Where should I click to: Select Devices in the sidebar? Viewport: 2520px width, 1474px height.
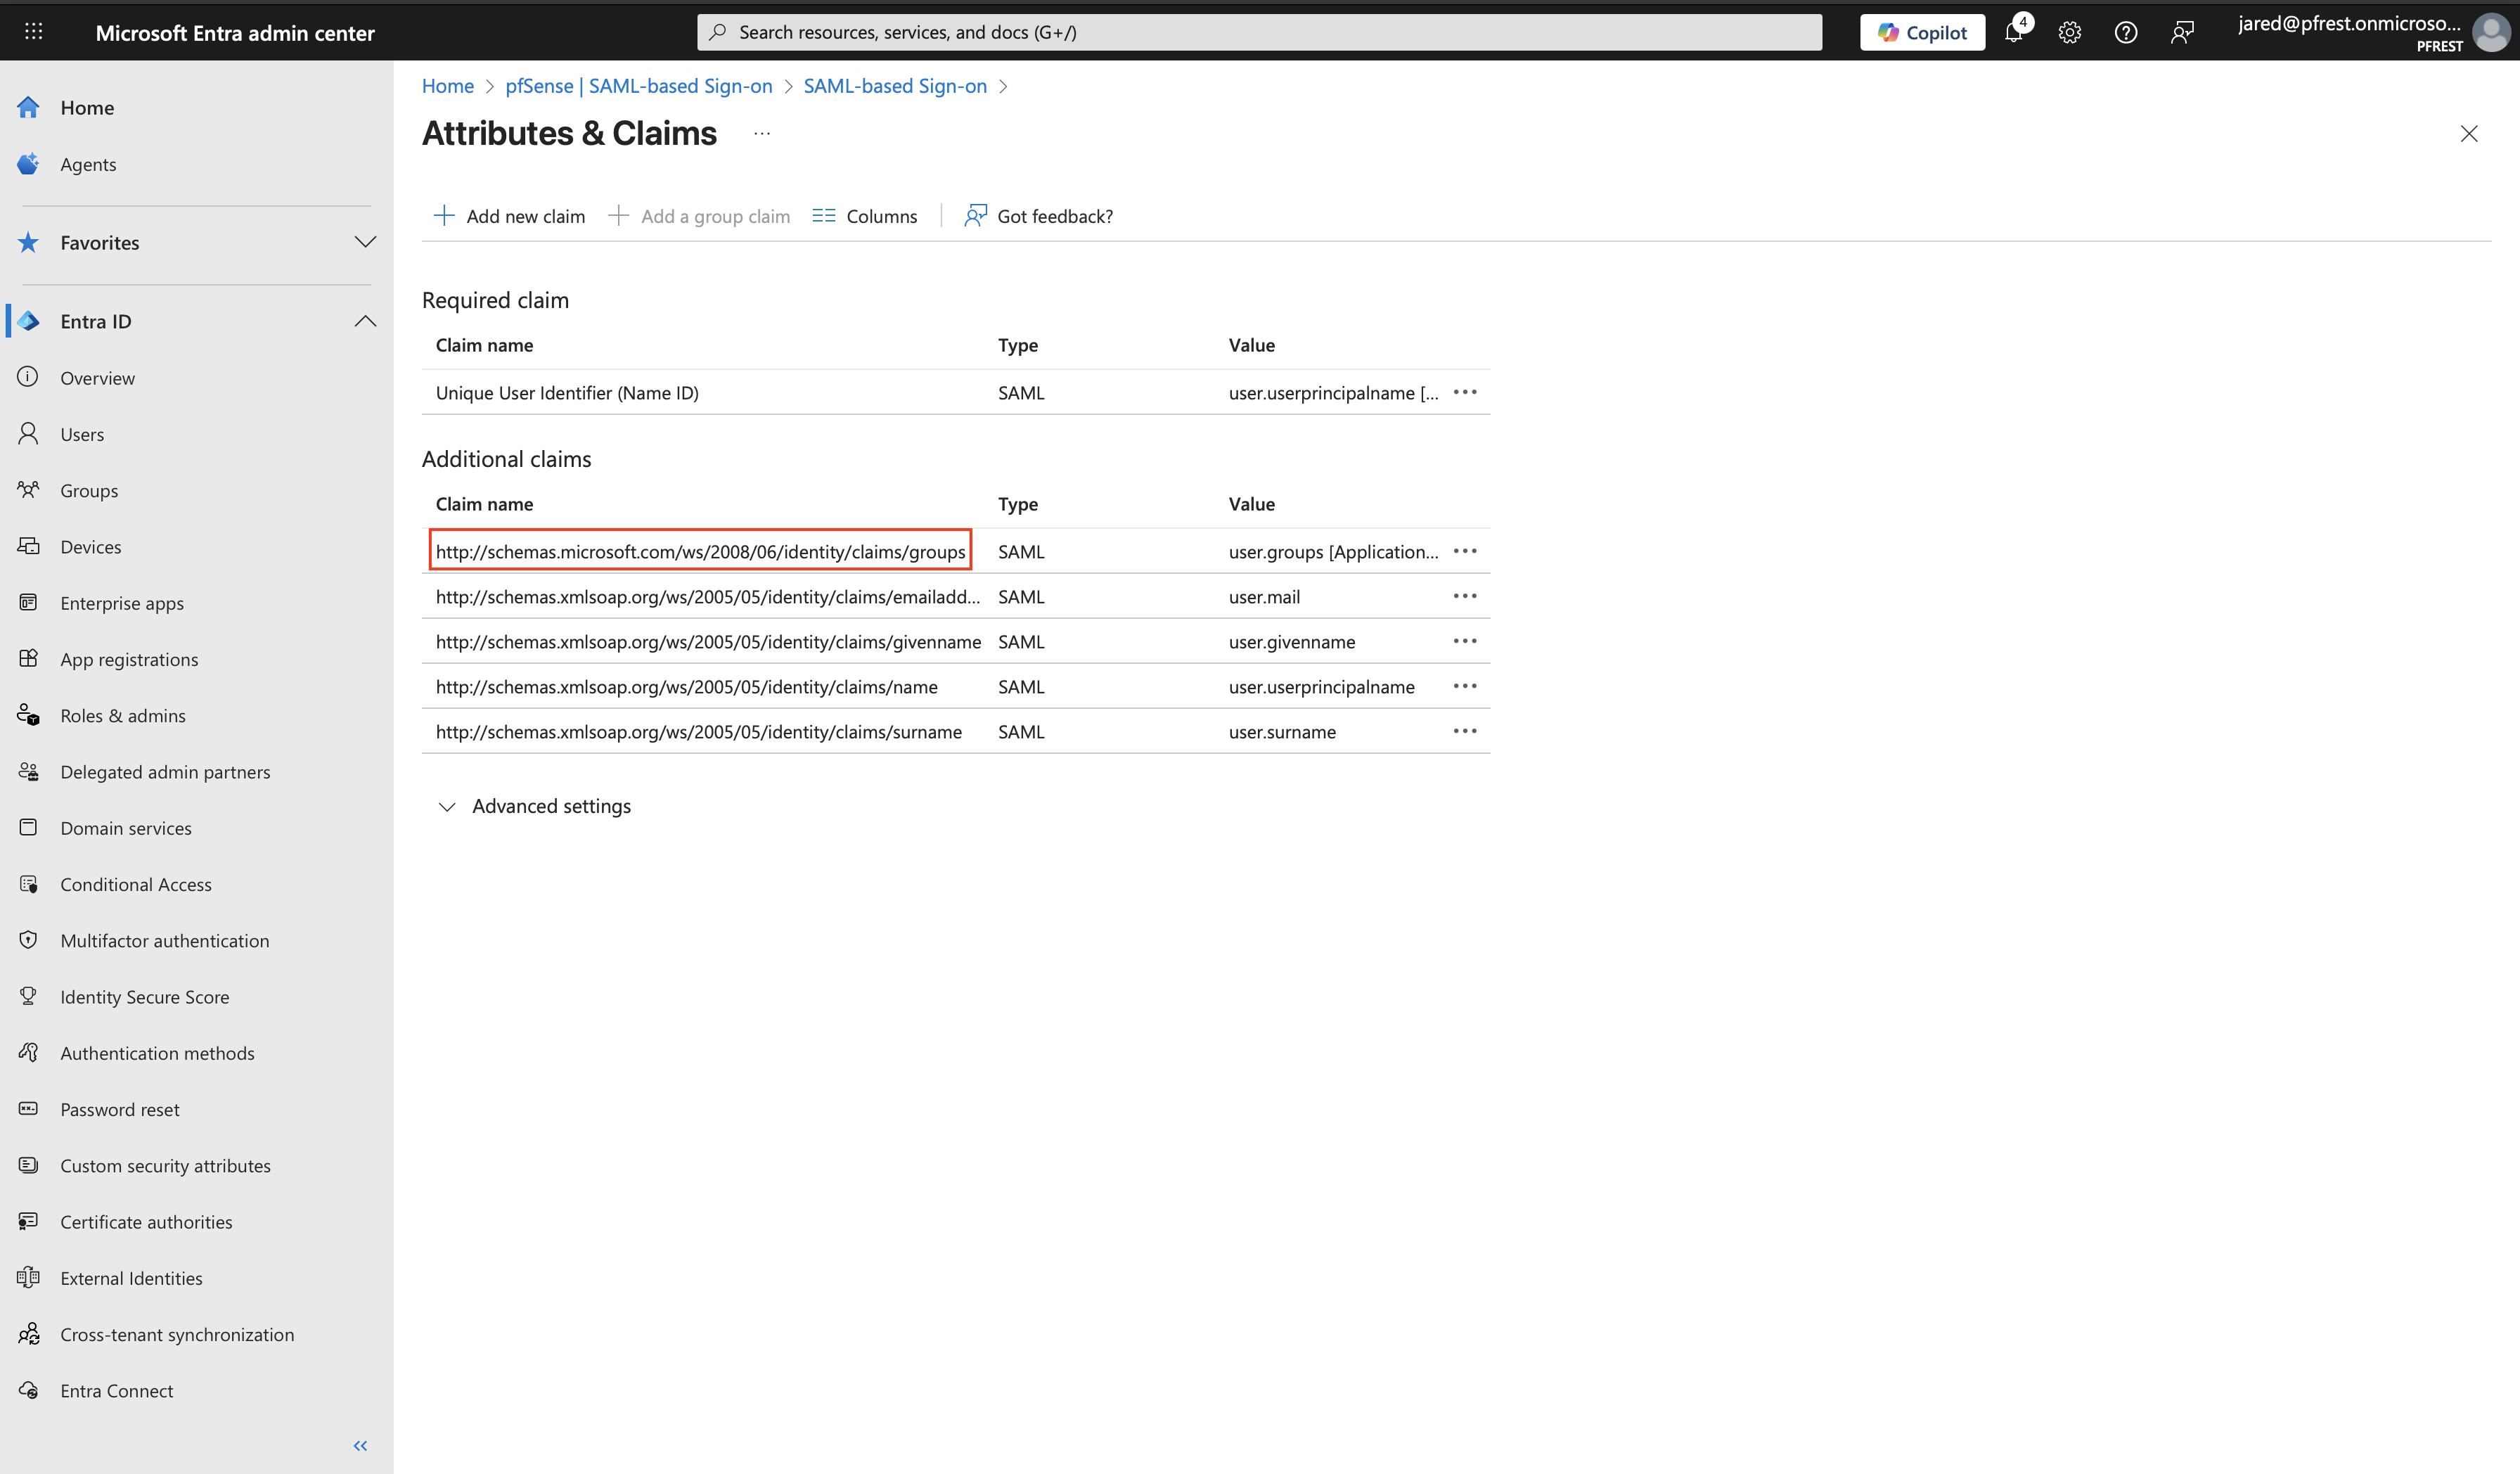90,546
